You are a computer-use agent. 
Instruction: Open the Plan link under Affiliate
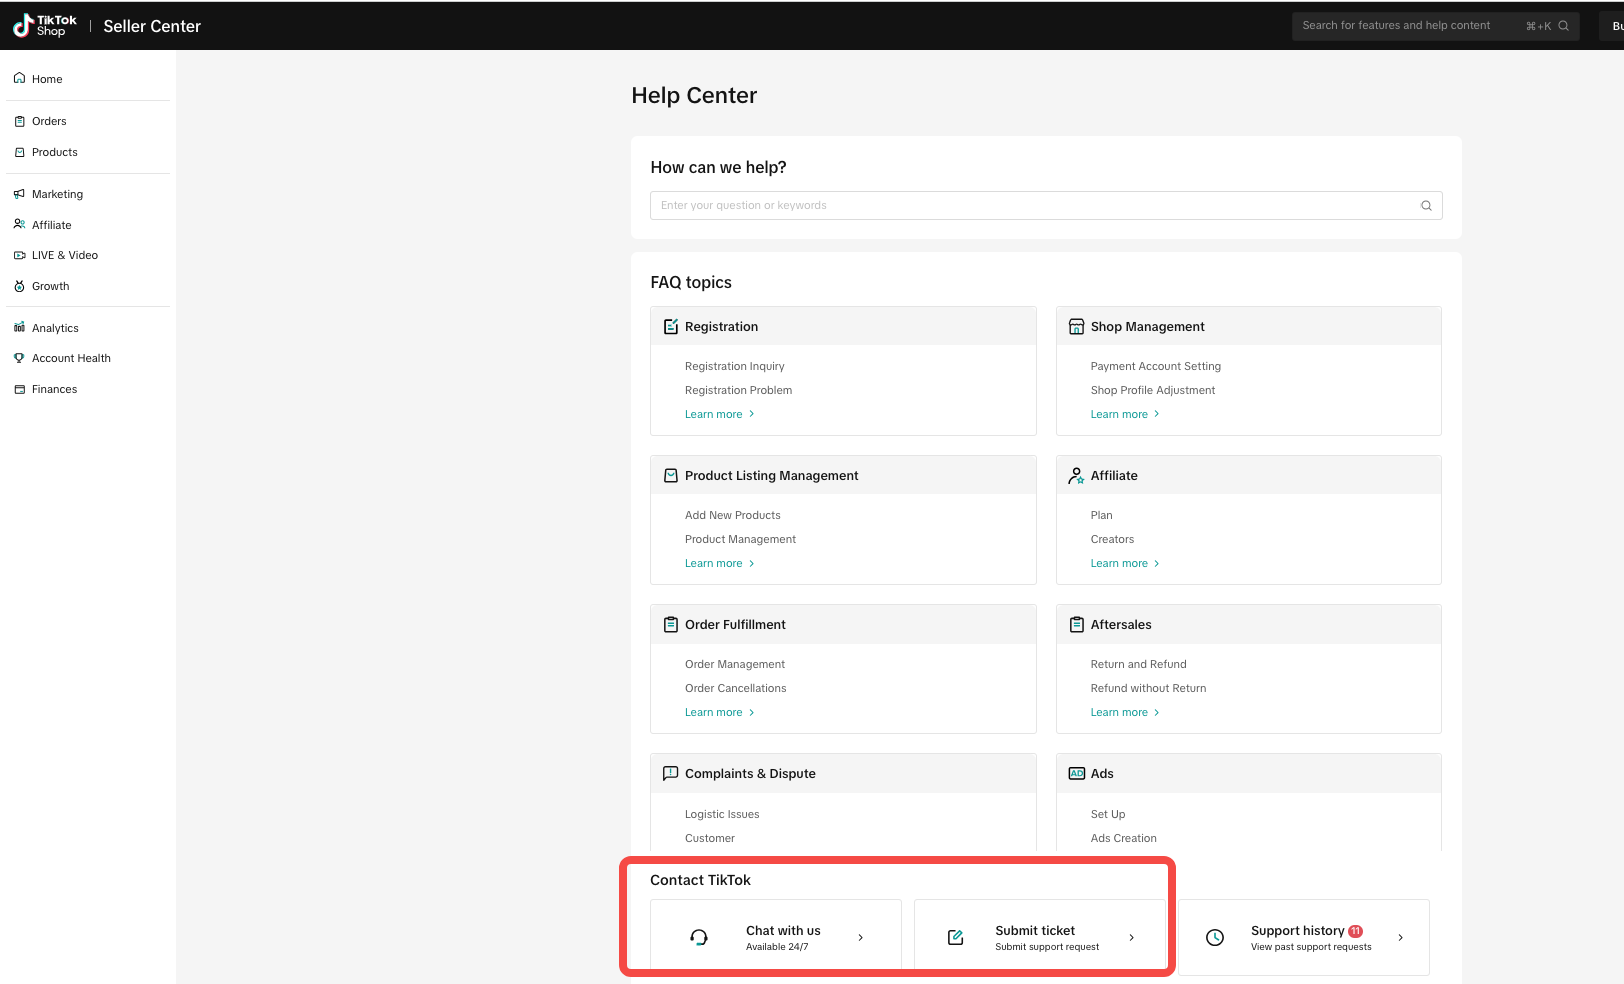click(1102, 516)
